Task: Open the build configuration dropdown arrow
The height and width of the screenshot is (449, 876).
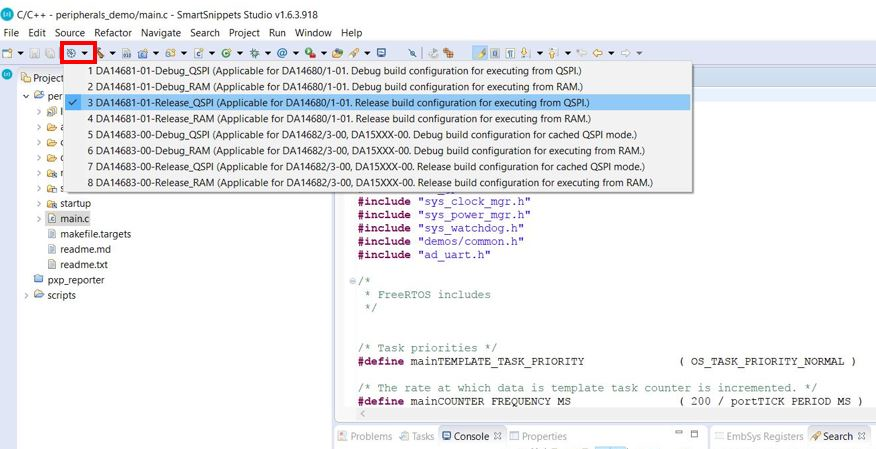Action: click(x=85, y=53)
